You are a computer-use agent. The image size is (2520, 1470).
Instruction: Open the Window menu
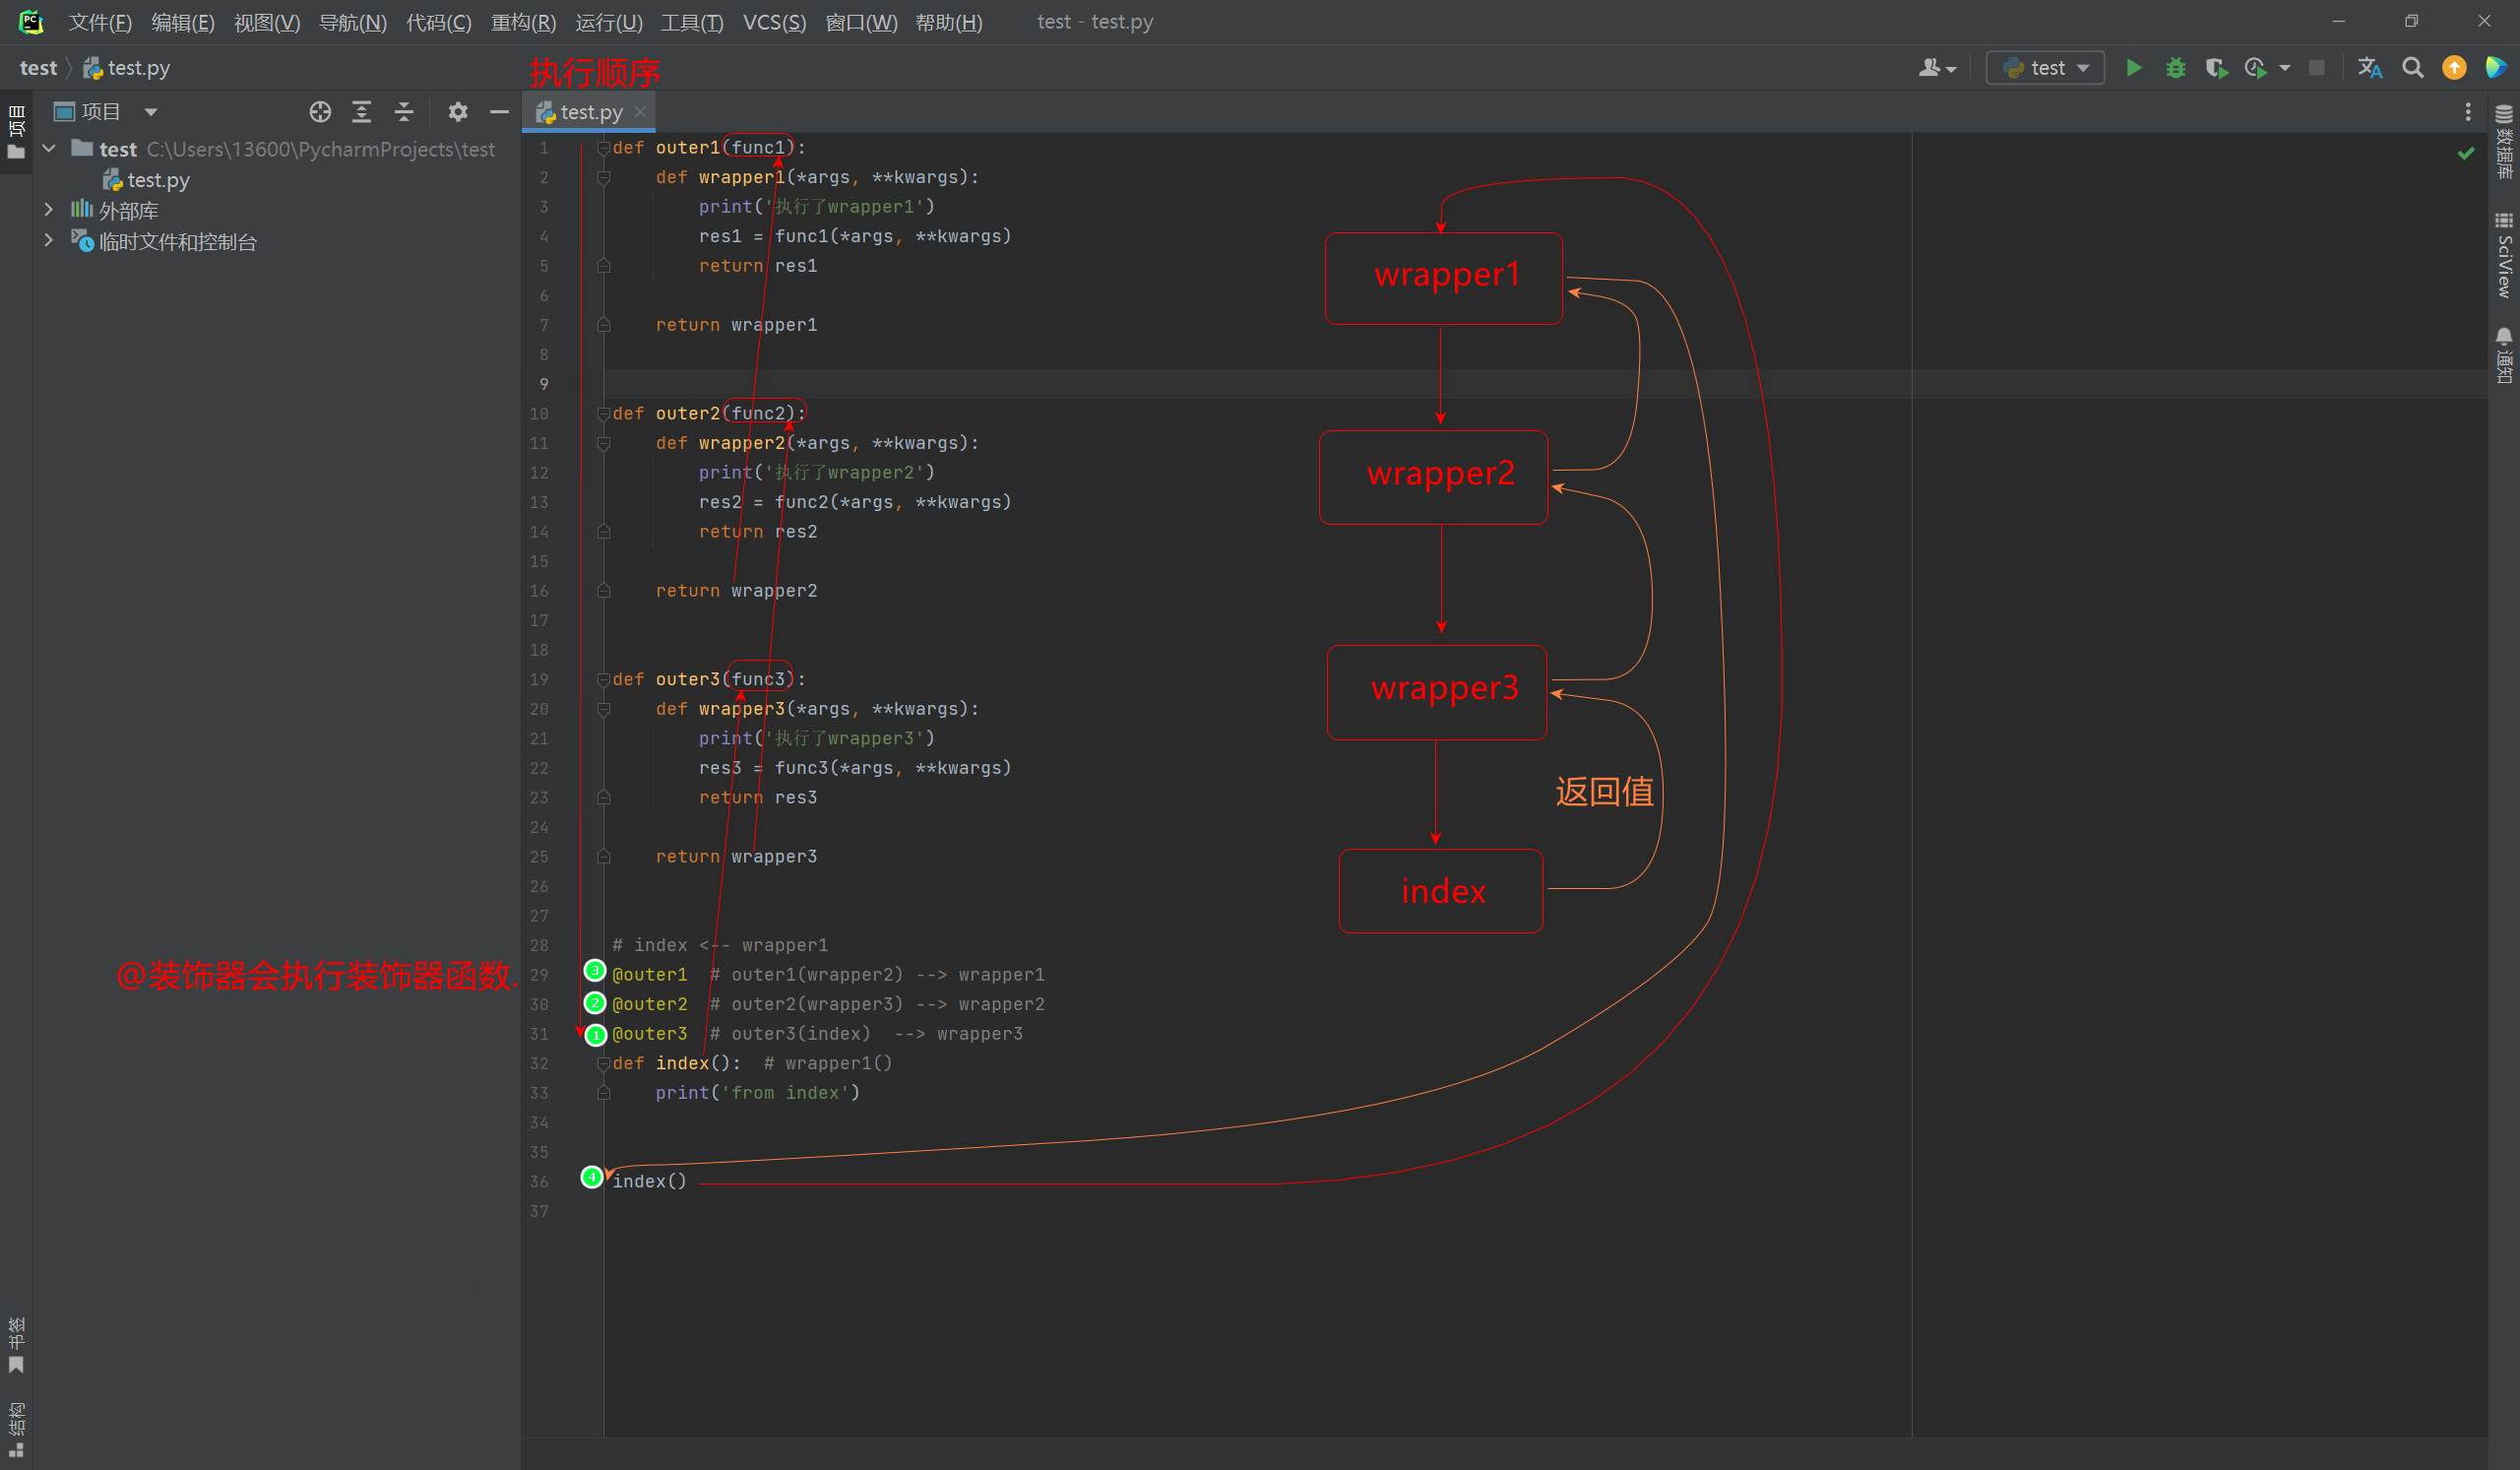pos(861,22)
